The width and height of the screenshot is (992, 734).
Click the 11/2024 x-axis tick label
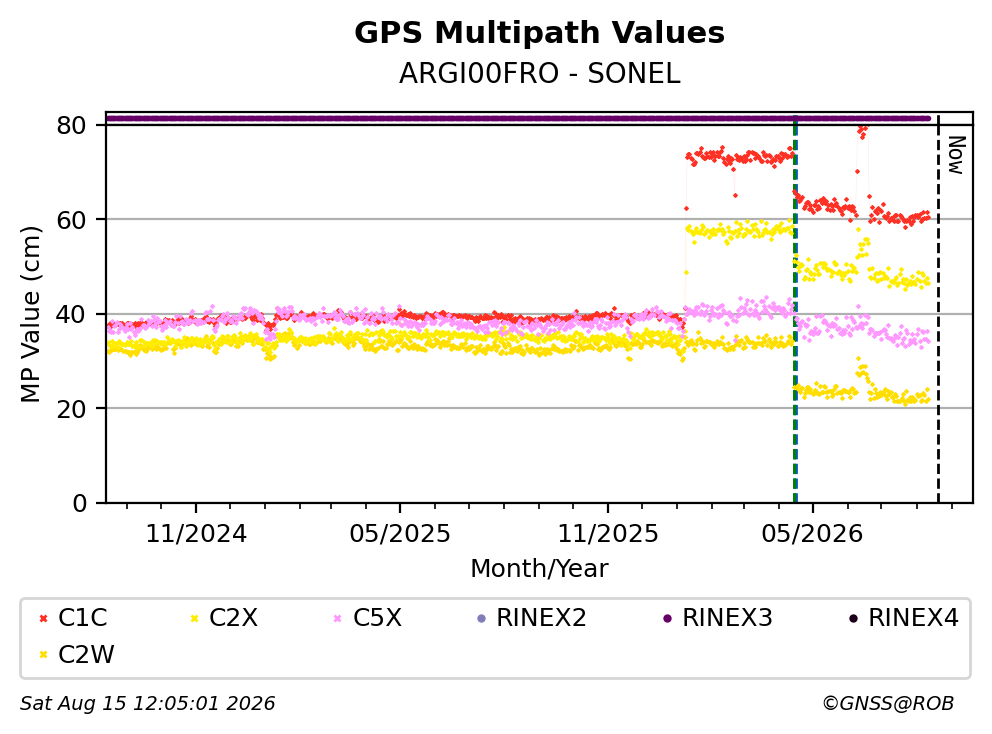click(196, 534)
